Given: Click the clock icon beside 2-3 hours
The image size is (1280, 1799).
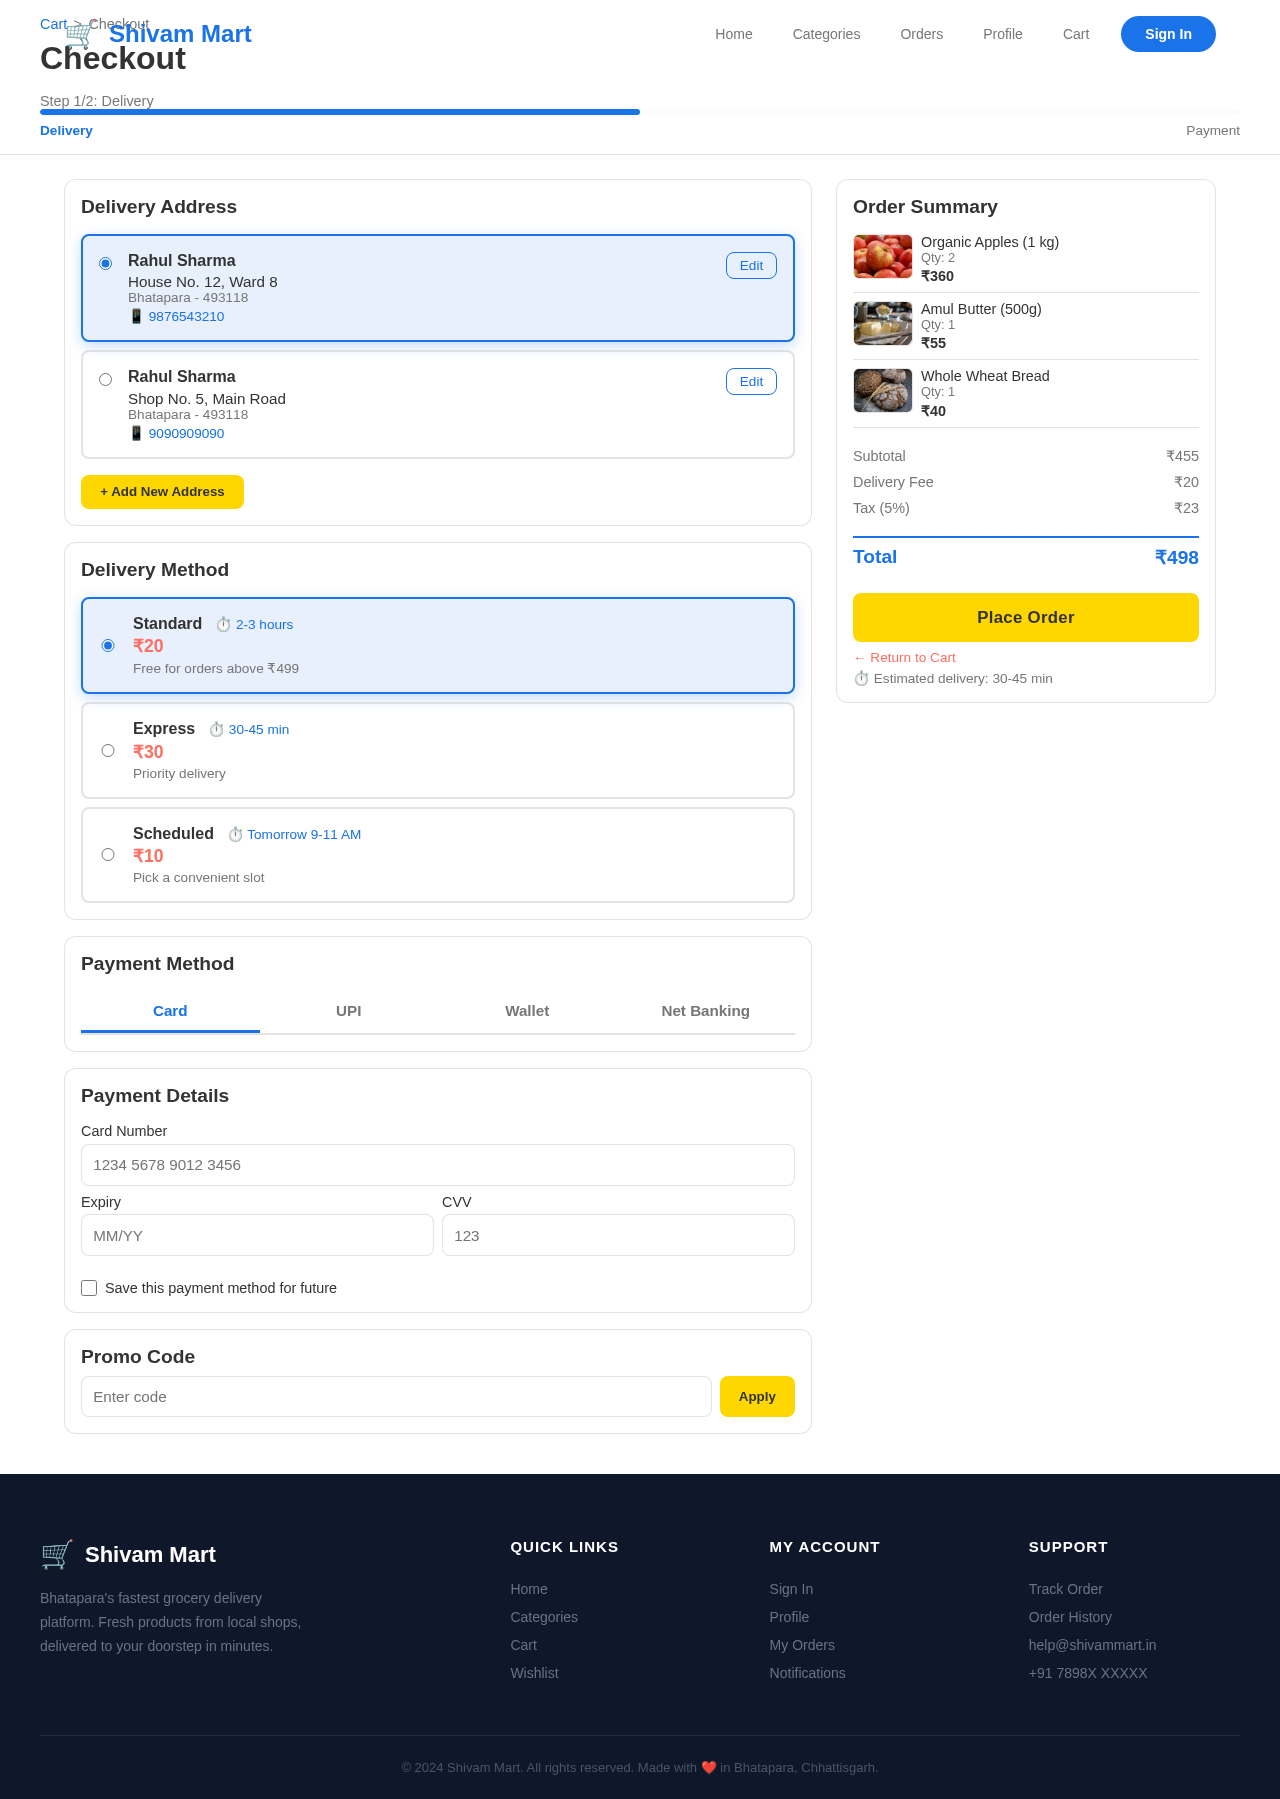Looking at the screenshot, I should click(224, 624).
